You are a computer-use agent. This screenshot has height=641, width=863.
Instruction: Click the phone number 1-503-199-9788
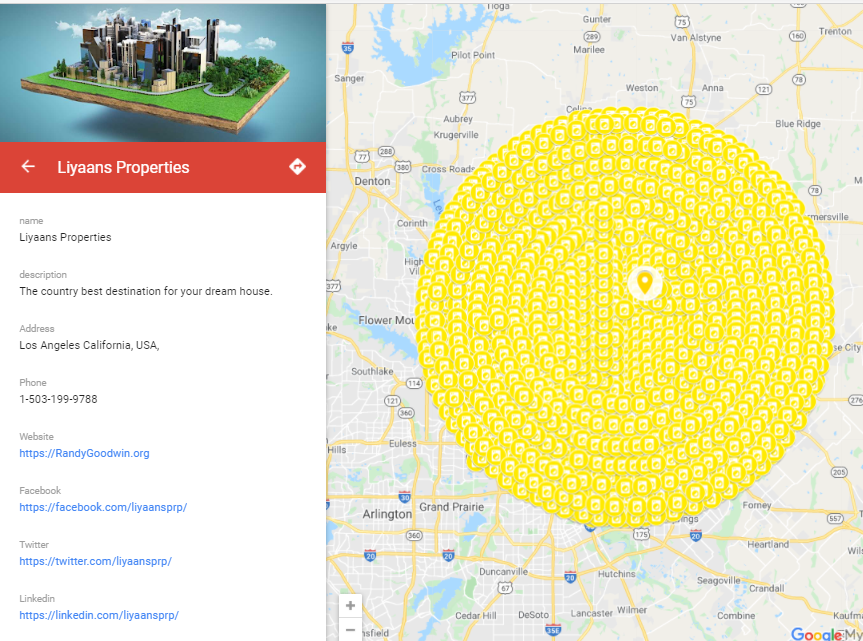coord(58,399)
